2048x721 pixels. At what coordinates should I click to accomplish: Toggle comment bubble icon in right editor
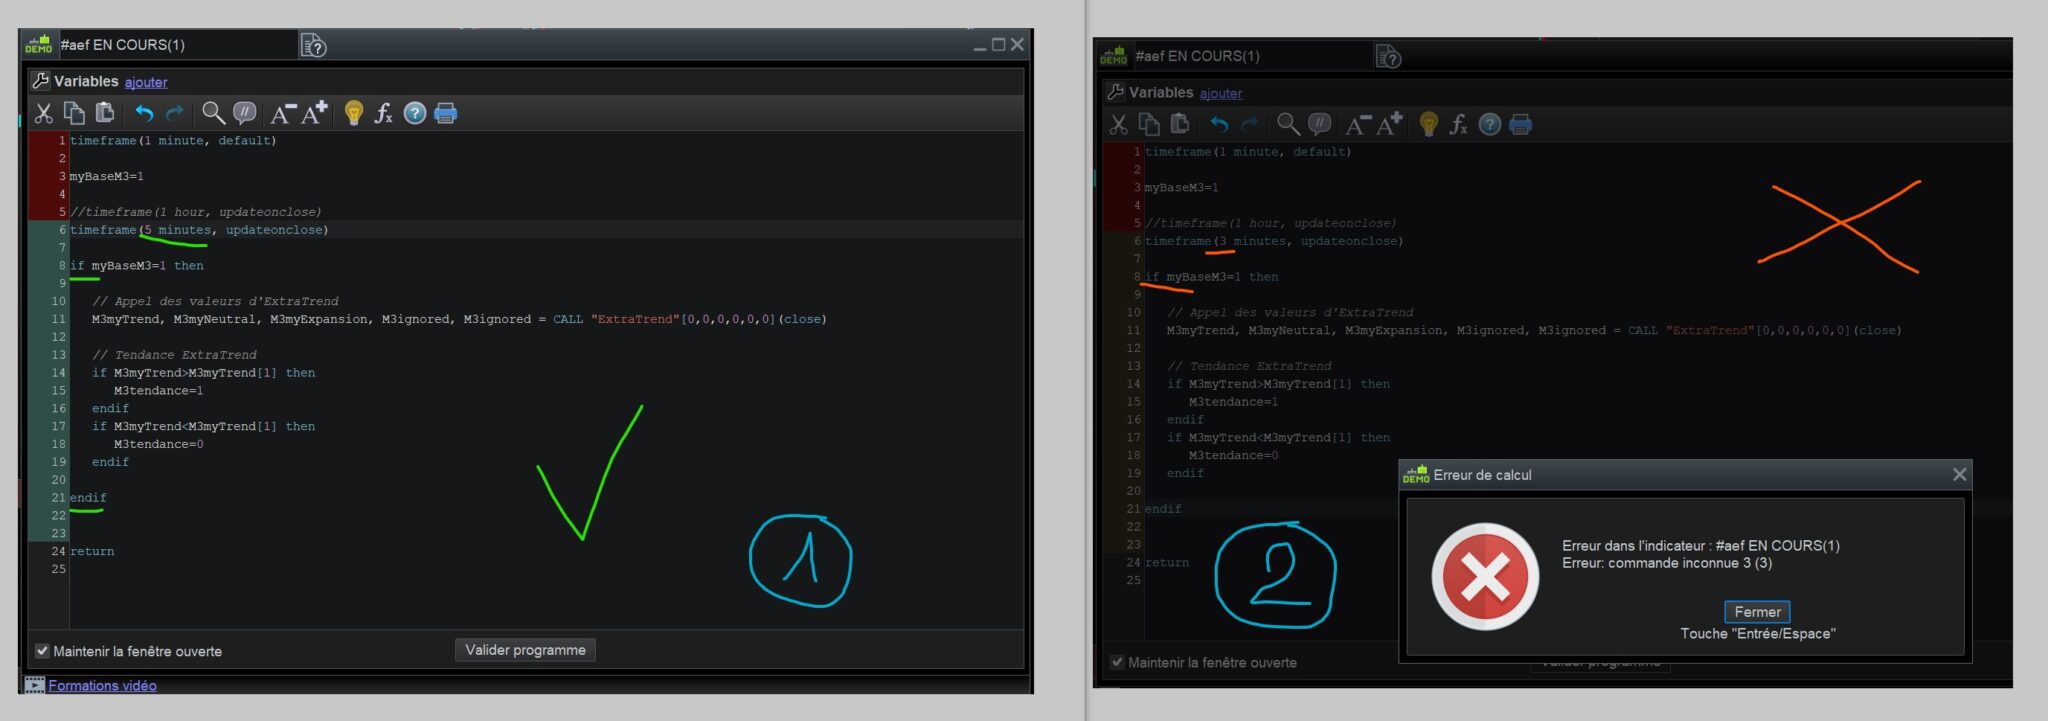[x=1319, y=124]
